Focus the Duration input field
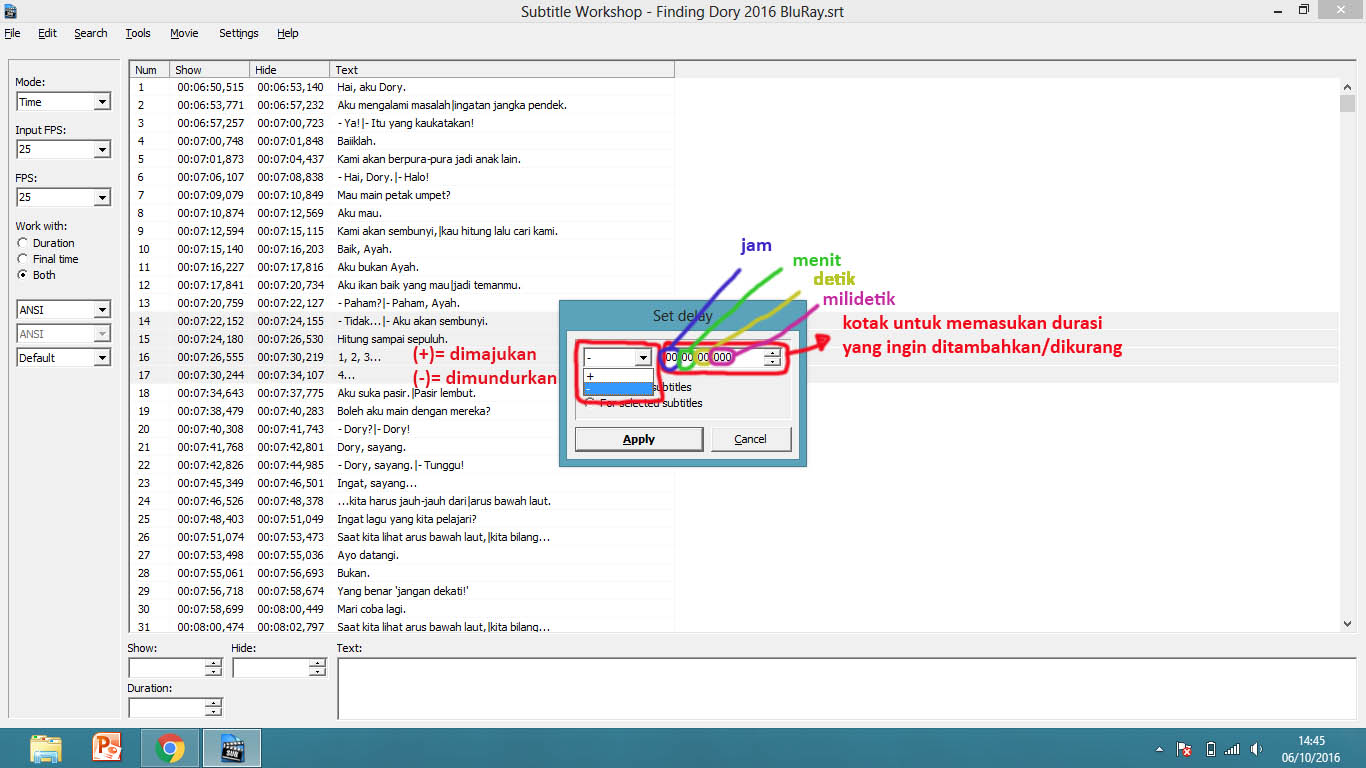This screenshot has height=768, width=1366. click(167, 708)
